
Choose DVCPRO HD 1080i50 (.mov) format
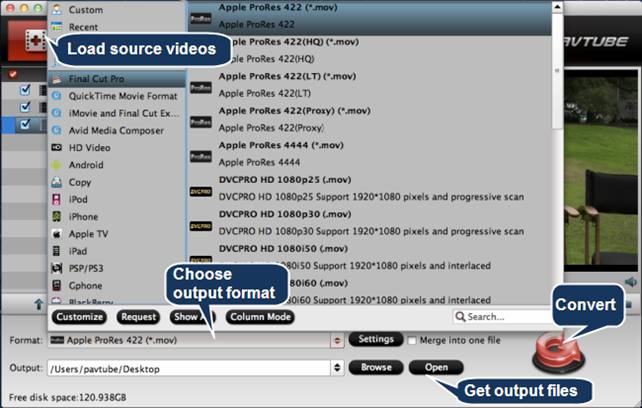[370, 257]
